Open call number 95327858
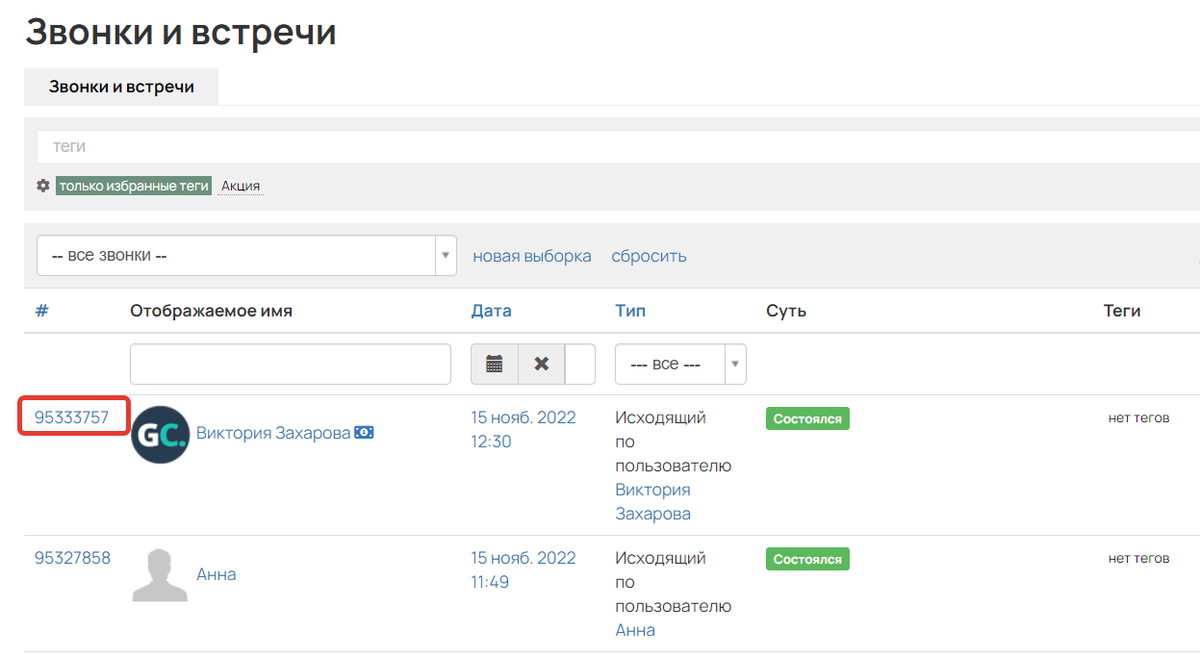The width and height of the screenshot is (1200, 657). [x=72, y=558]
